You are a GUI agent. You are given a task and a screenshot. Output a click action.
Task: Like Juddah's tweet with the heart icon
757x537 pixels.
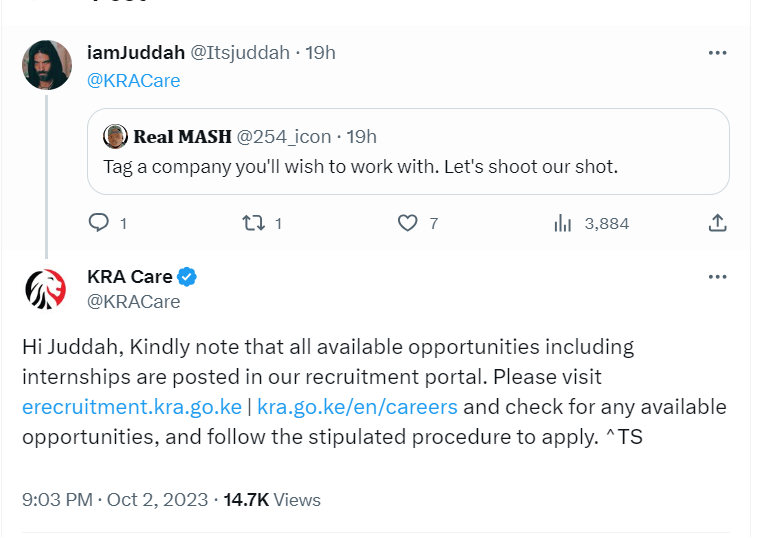point(407,223)
